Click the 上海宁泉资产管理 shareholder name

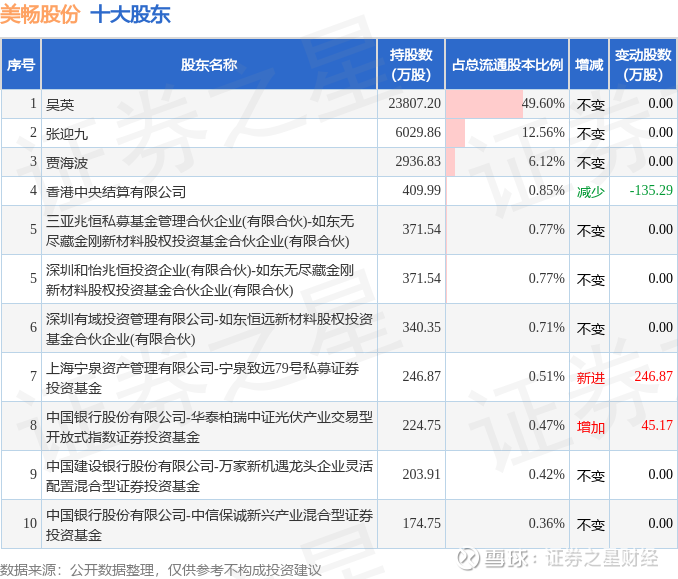(202, 377)
